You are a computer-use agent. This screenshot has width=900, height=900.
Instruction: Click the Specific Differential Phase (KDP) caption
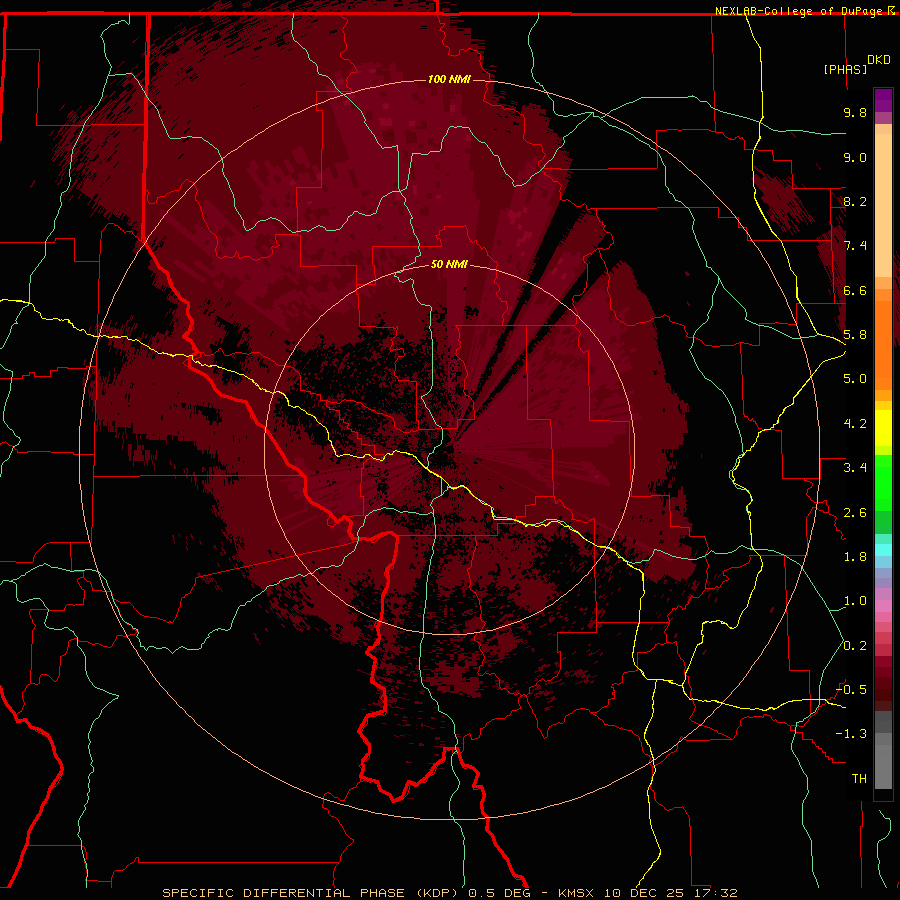(x=313, y=893)
